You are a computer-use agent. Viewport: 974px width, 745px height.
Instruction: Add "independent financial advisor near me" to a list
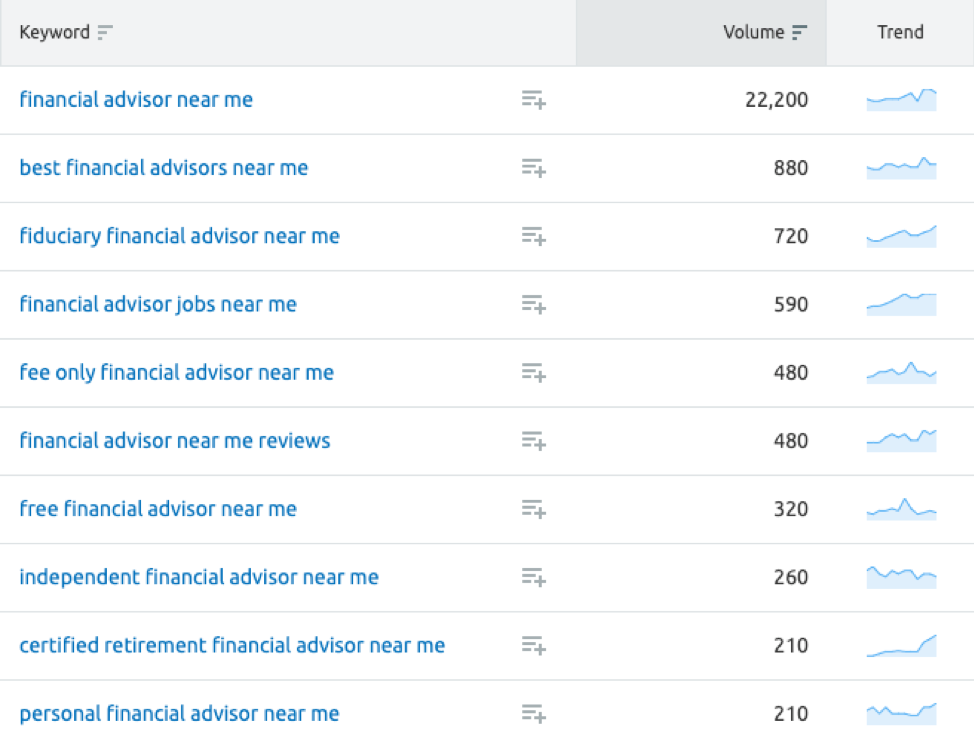[x=532, y=577]
